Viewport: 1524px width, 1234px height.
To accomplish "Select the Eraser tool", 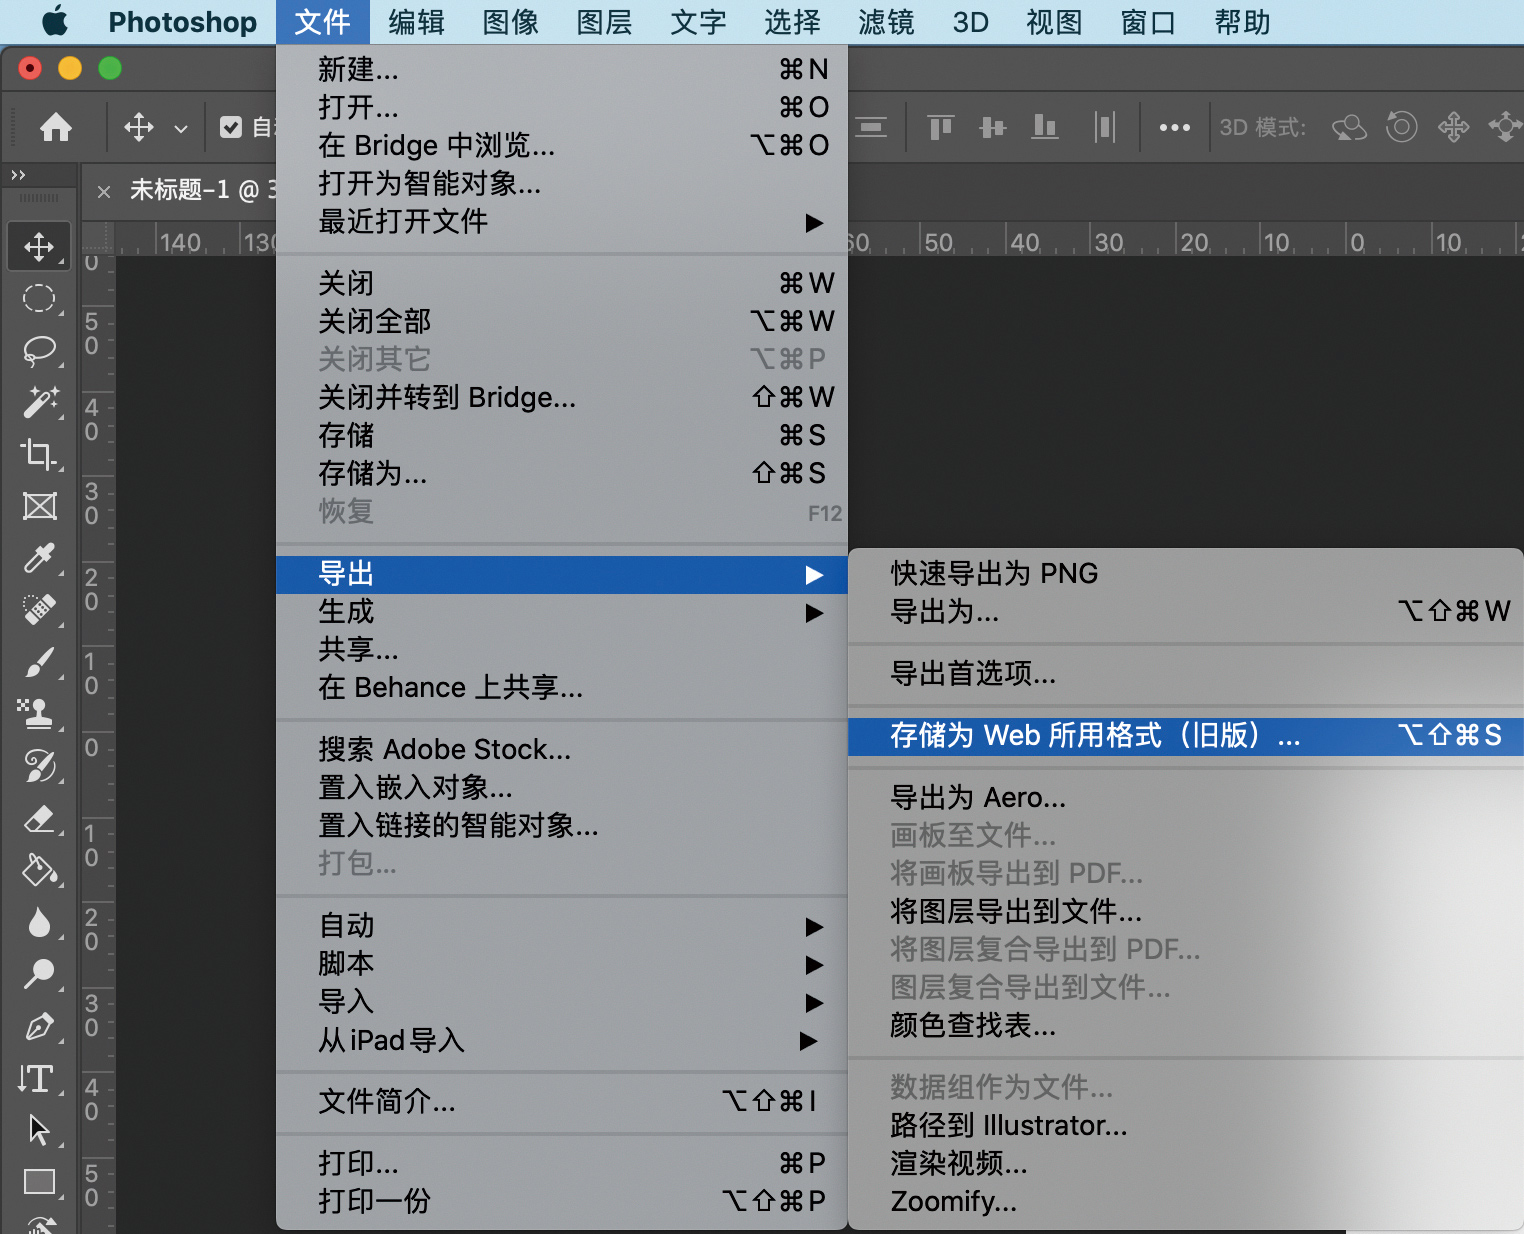I will pyautogui.click(x=39, y=818).
